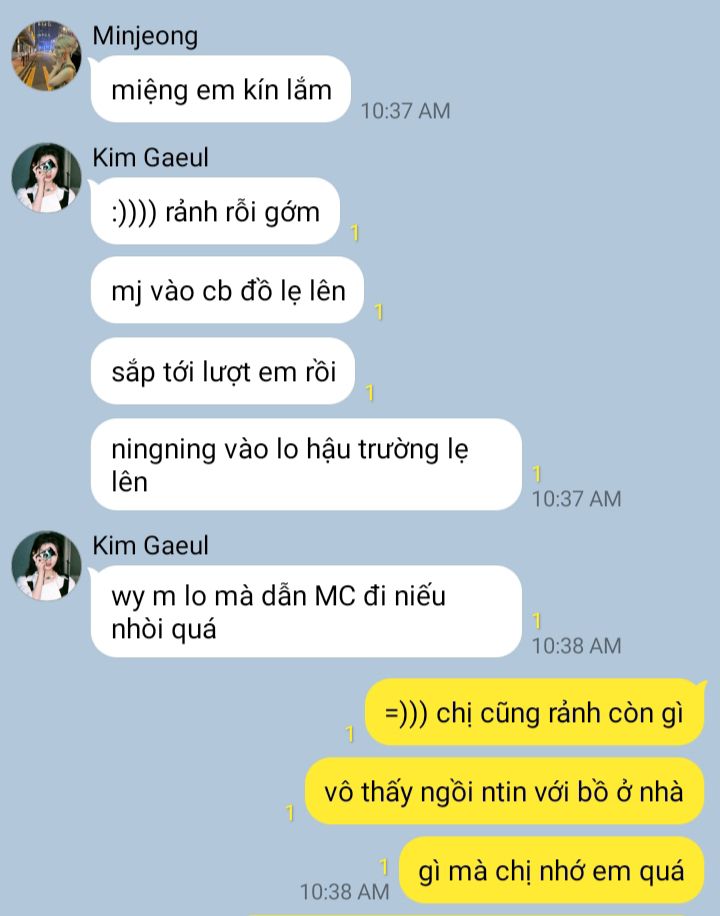Select the Minjeong sender name
This screenshot has width=720, height=916.
tap(145, 36)
